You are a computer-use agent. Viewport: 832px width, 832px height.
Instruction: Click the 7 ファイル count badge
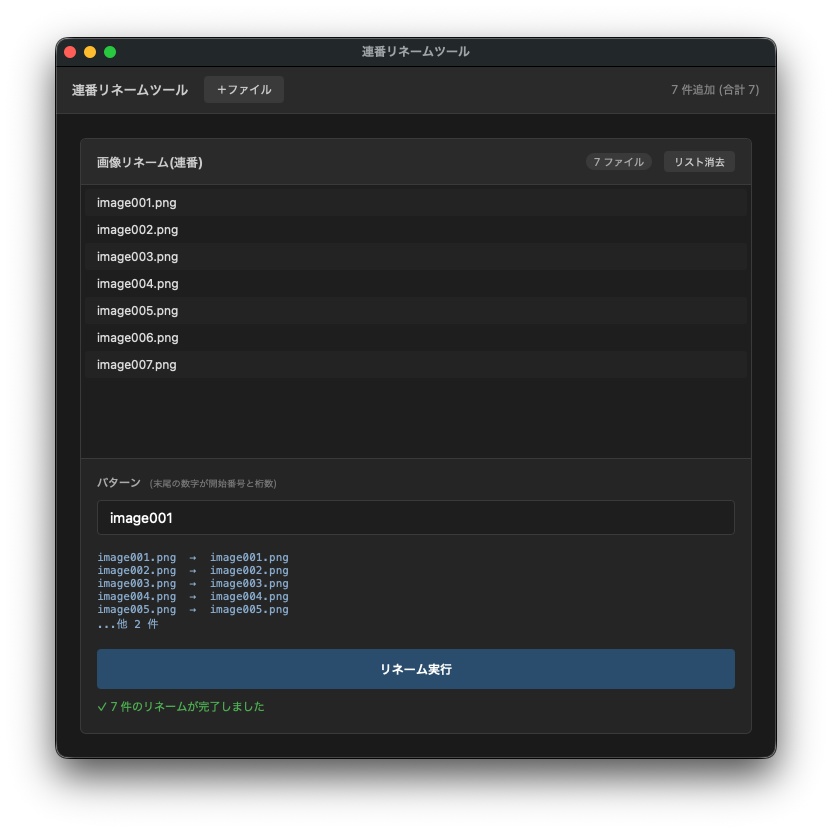pos(618,162)
